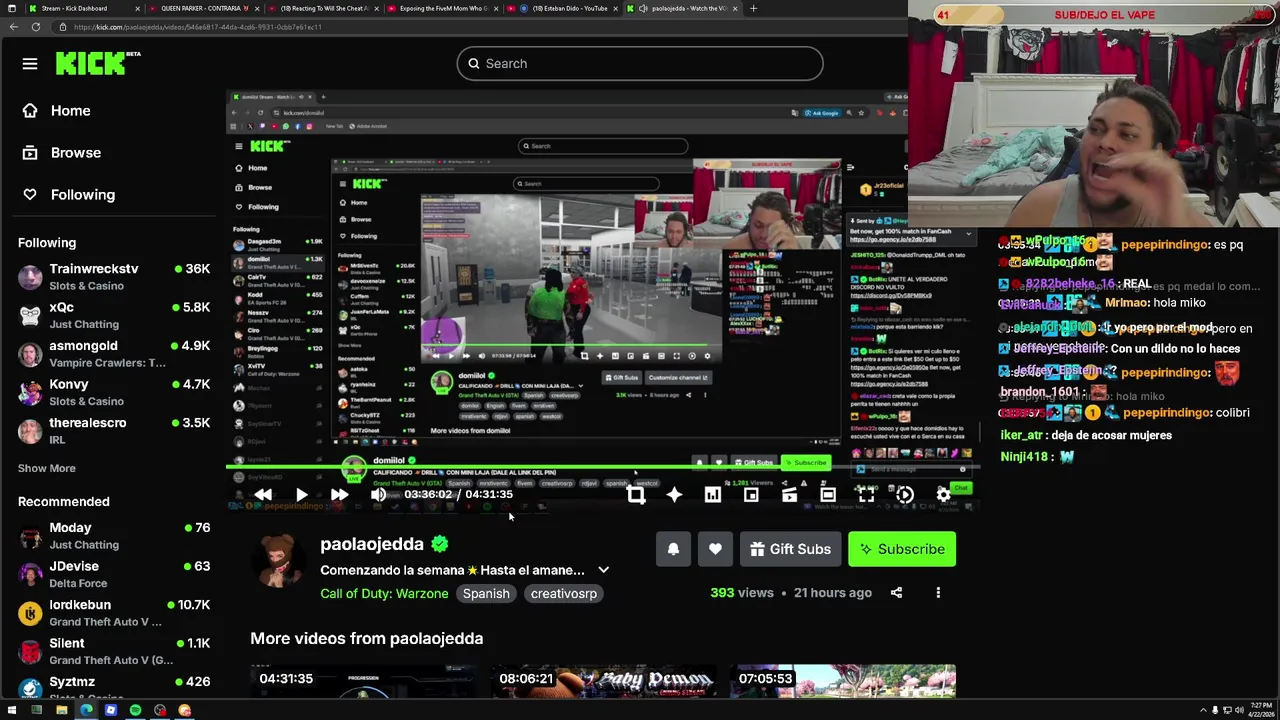
Task: Open playback speed control icon
Action: coord(905,494)
